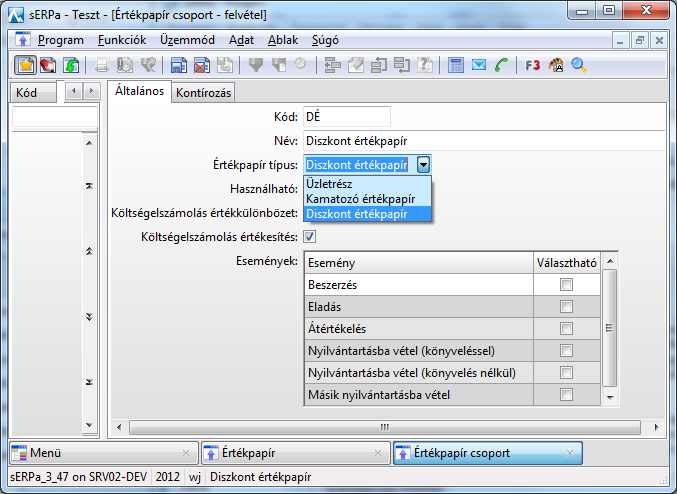Close the Értékpapír csoport tab
Image resolution: width=677 pixels, height=494 pixels.
(570, 453)
